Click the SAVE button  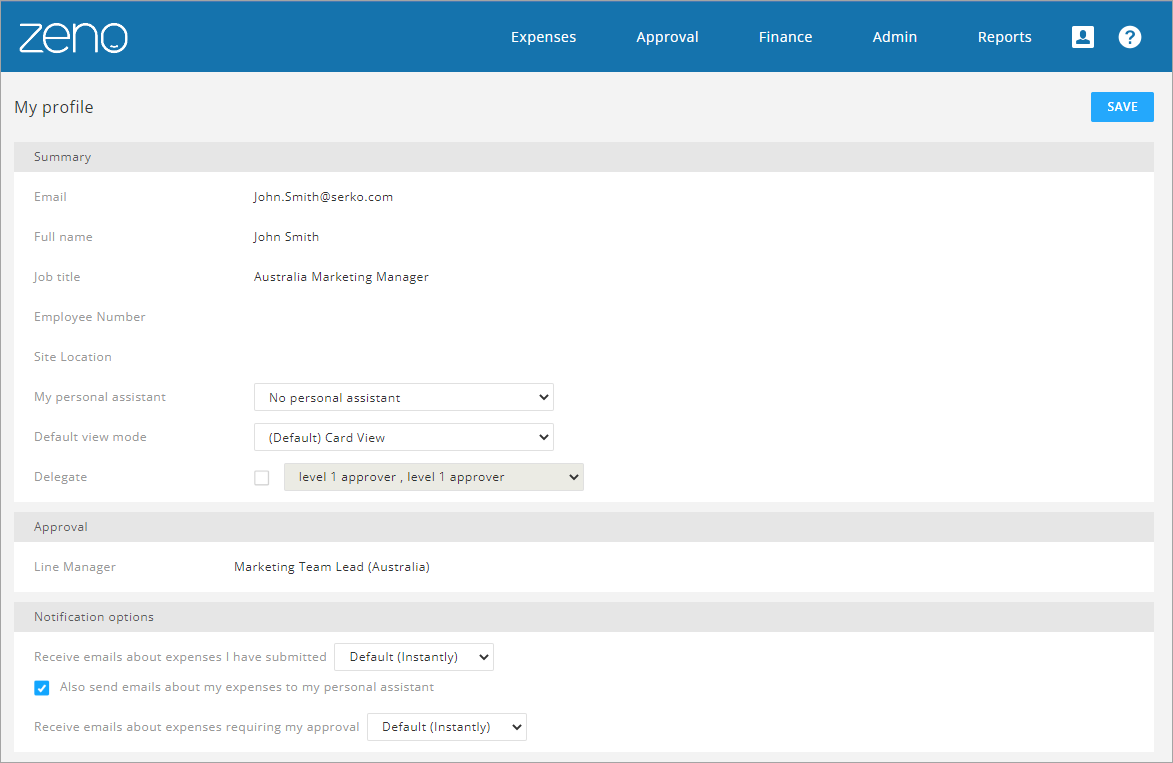coord(1122,107)
